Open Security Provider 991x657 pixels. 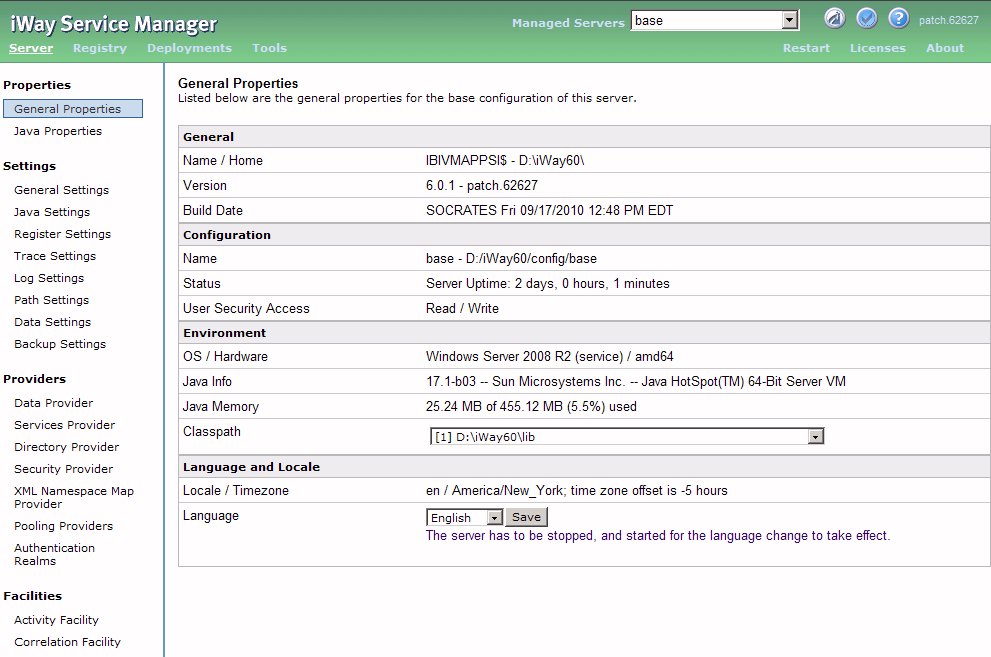click(63, 469)
